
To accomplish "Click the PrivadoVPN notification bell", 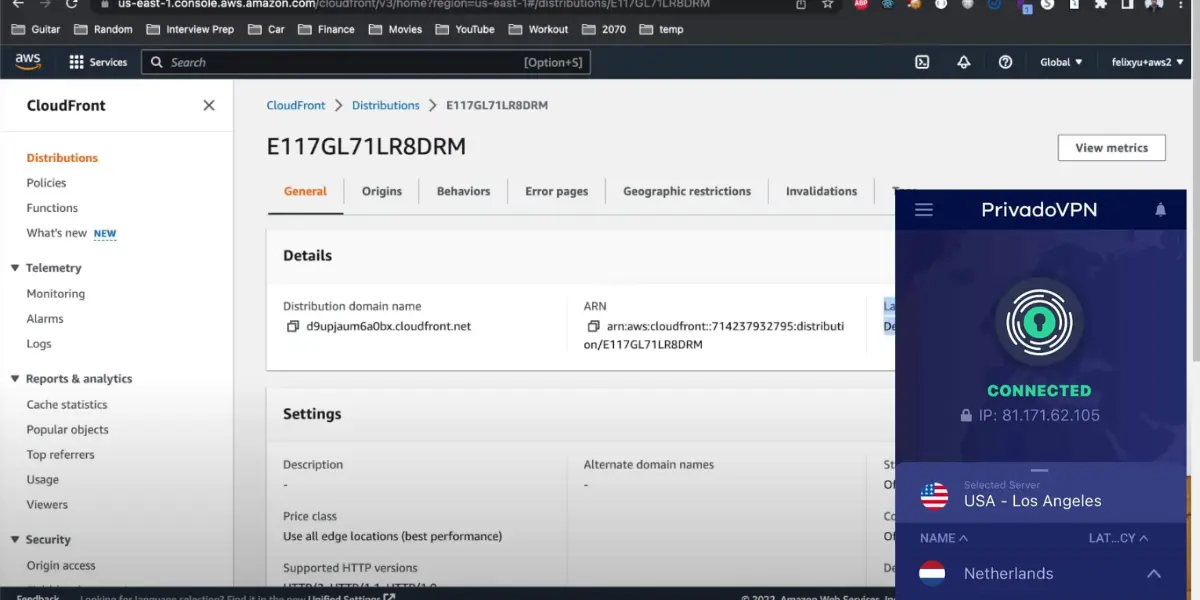I will [1160, 210].
